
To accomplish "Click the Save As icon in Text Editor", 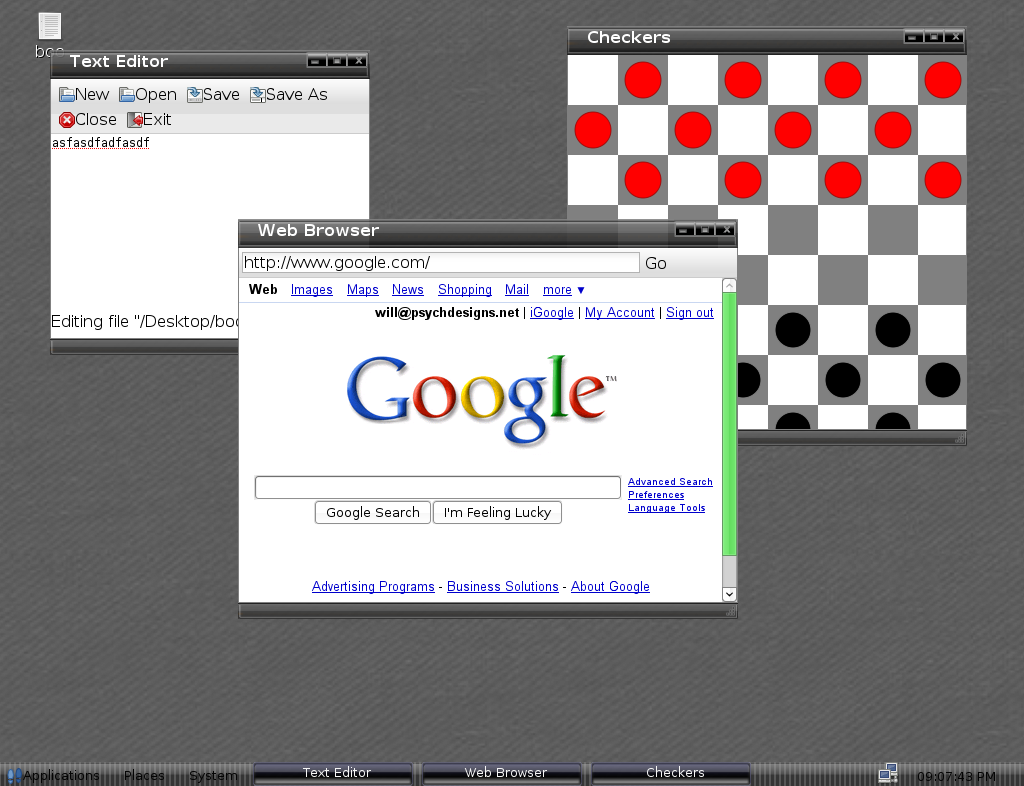I will 257,95.
